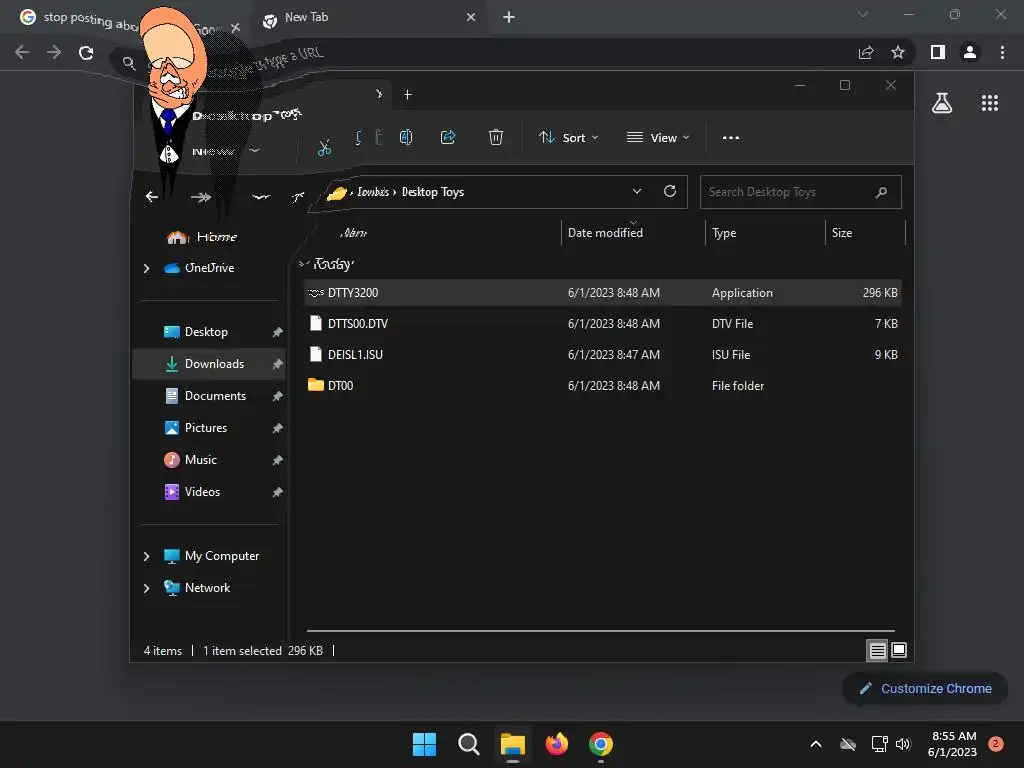Click the Share icon in File Explorer toolbar
The height and width of the screenshot is (768, 1024).
[x=448, y=137]
